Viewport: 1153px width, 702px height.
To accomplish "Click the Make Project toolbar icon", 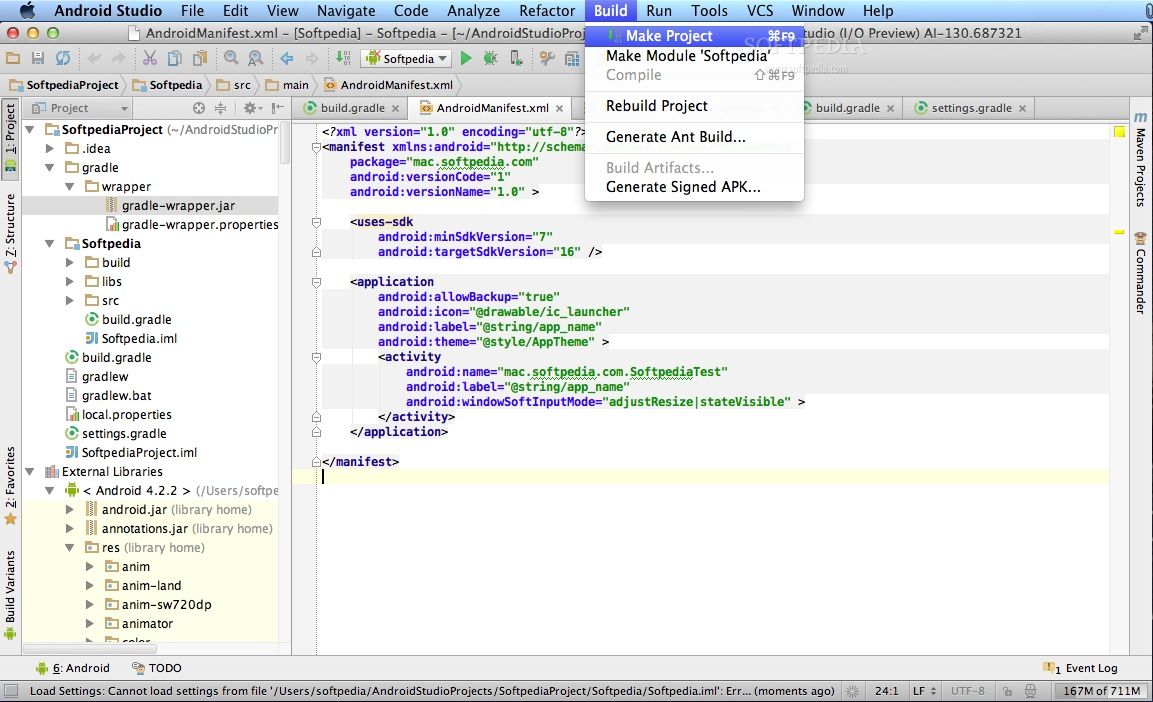I will [343, 58].
